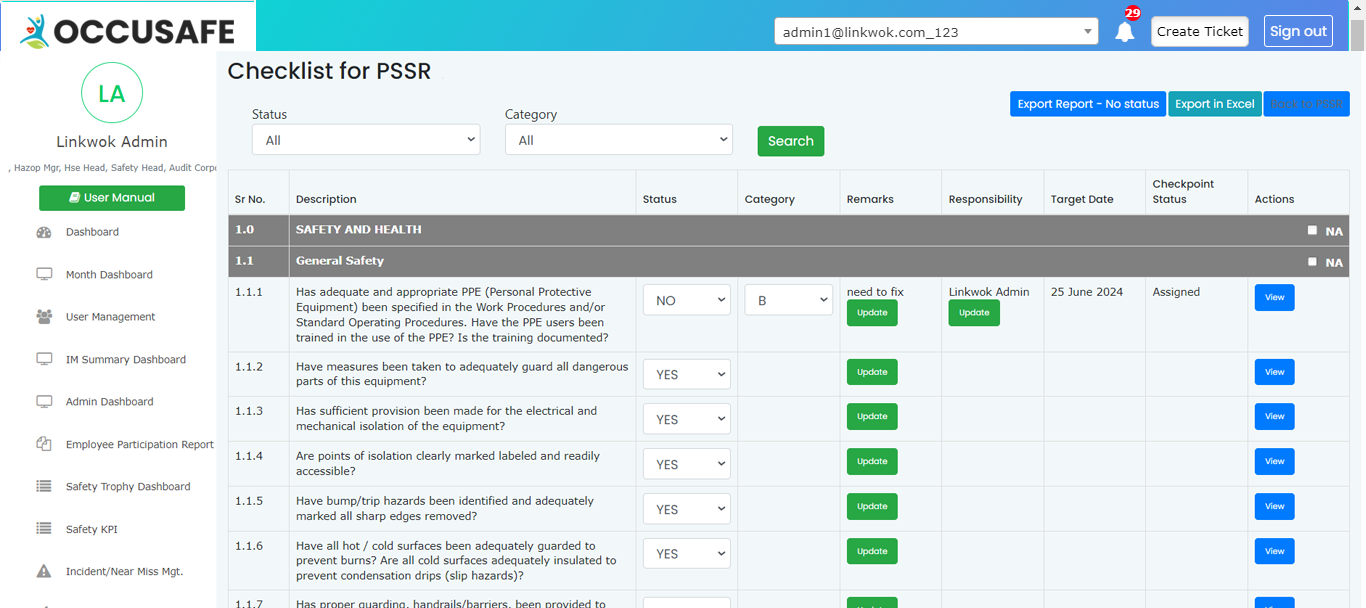This screenshot has height=608, width=1366.
Task: Open the status dropdown for row 1.1.6
Action: (687, 554)
